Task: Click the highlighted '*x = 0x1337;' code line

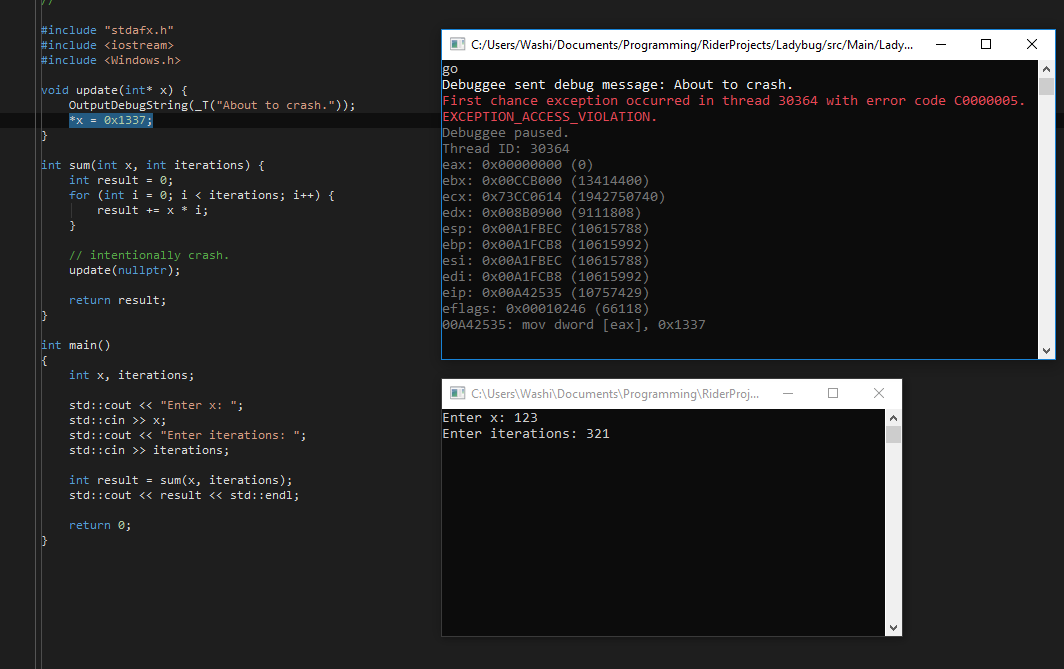Action: (x=111, y=120)
